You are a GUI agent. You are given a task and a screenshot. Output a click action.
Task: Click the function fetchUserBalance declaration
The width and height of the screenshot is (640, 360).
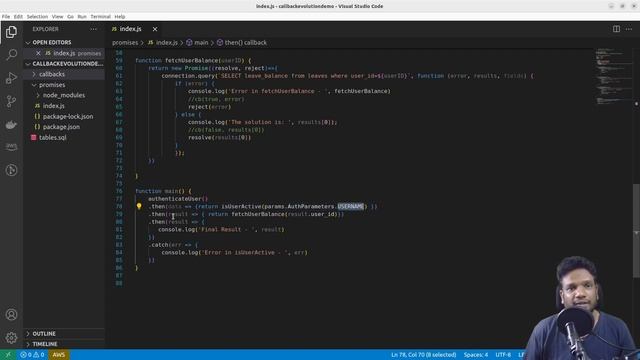[193, 60]
